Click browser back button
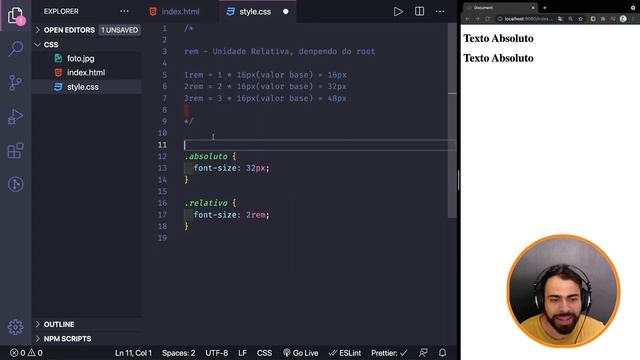This screenshot has width=640, height=360. (x=468, y=19)
